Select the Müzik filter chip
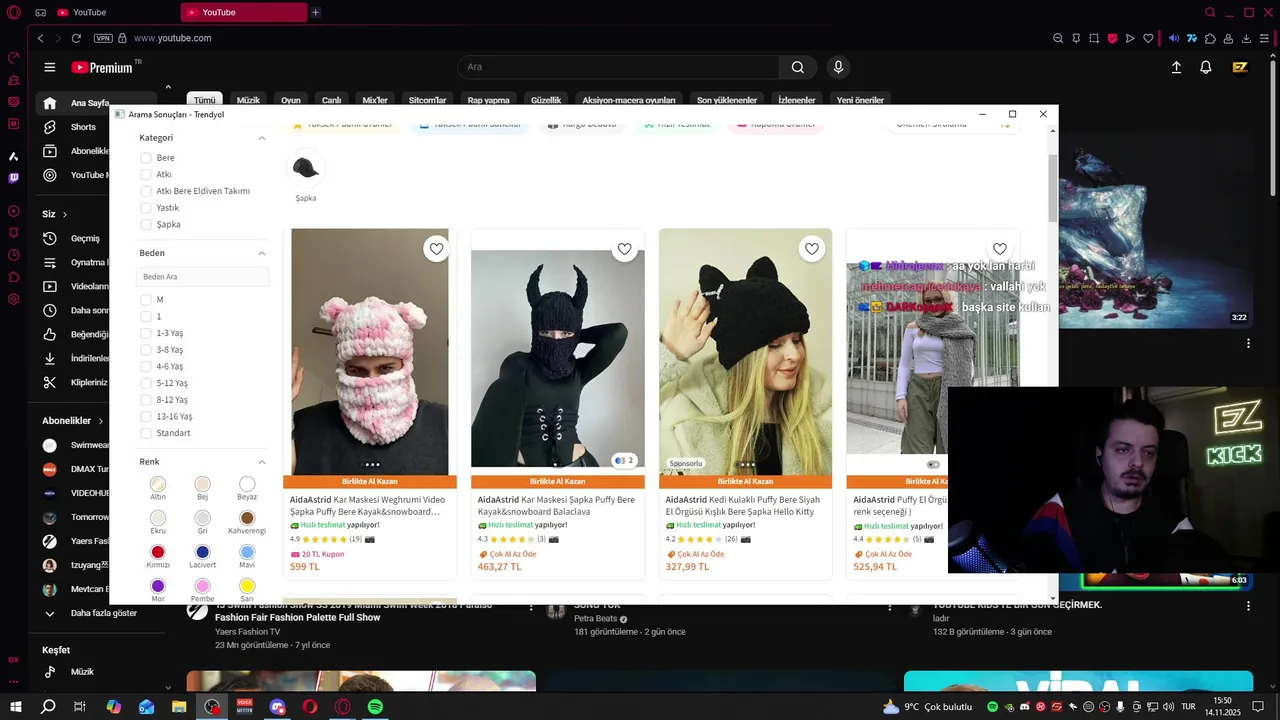This screenshot has height=720, width=1280. pyautogui.click(x=248, y=100)
